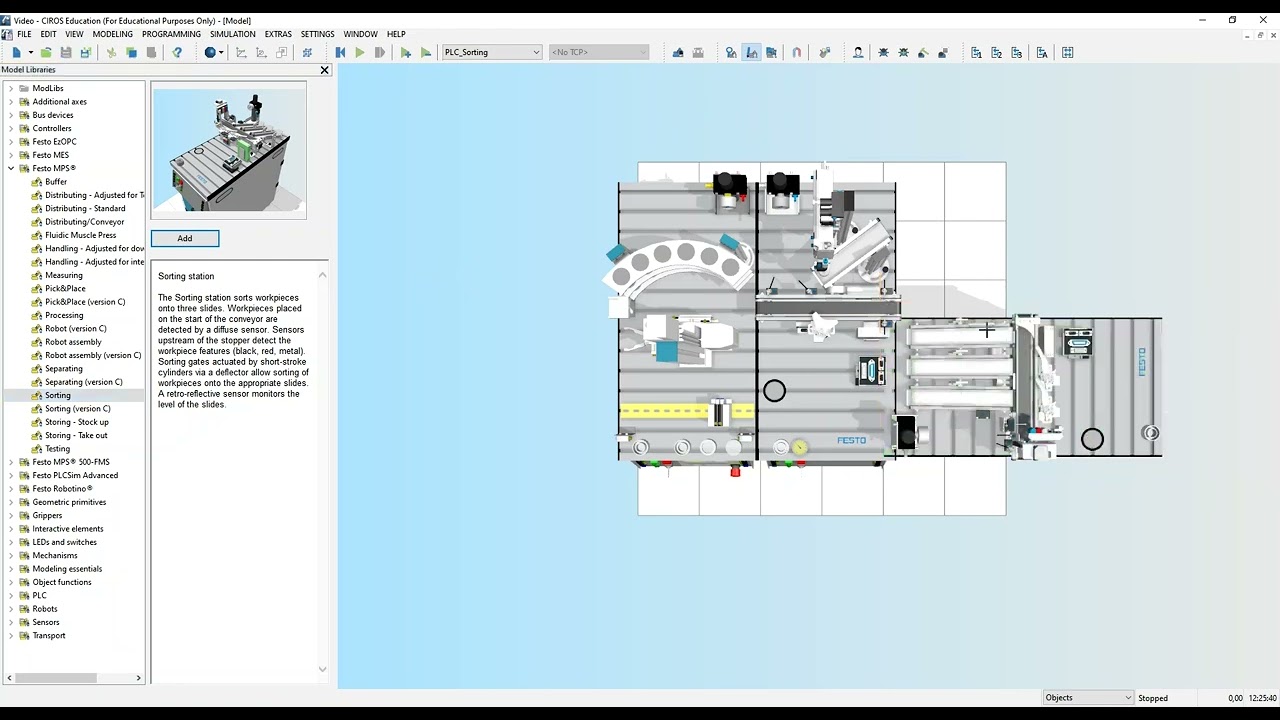The image size is (1280, 720).
Task: Open the PROGRAMMING menu
Action: tap(171, 34)
